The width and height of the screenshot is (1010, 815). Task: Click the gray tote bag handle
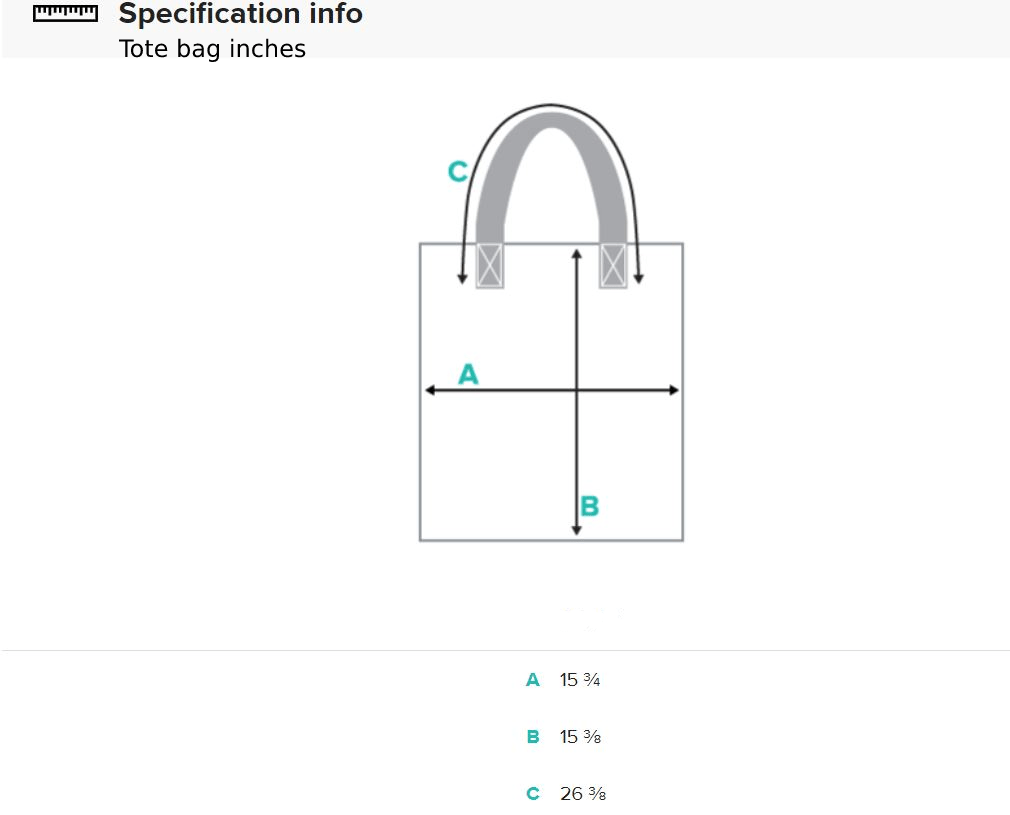click(551, 125)
